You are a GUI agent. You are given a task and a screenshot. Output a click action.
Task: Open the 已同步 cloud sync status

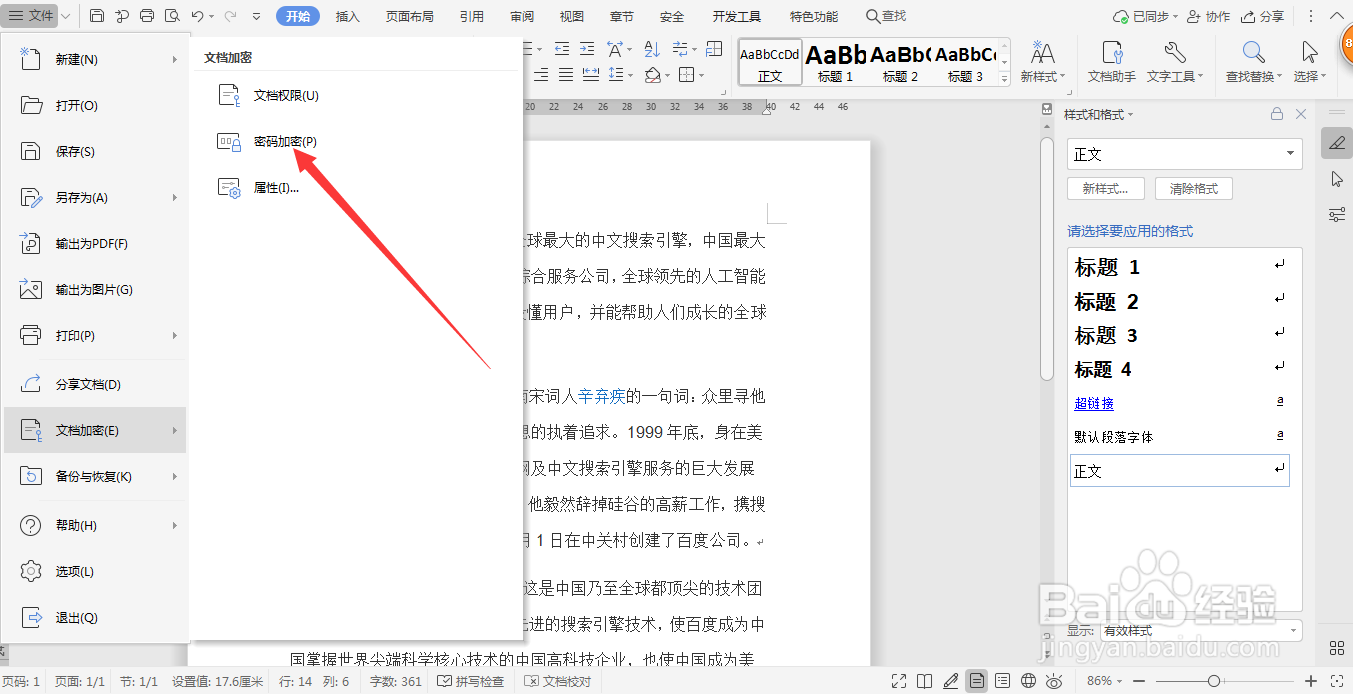1145,16
